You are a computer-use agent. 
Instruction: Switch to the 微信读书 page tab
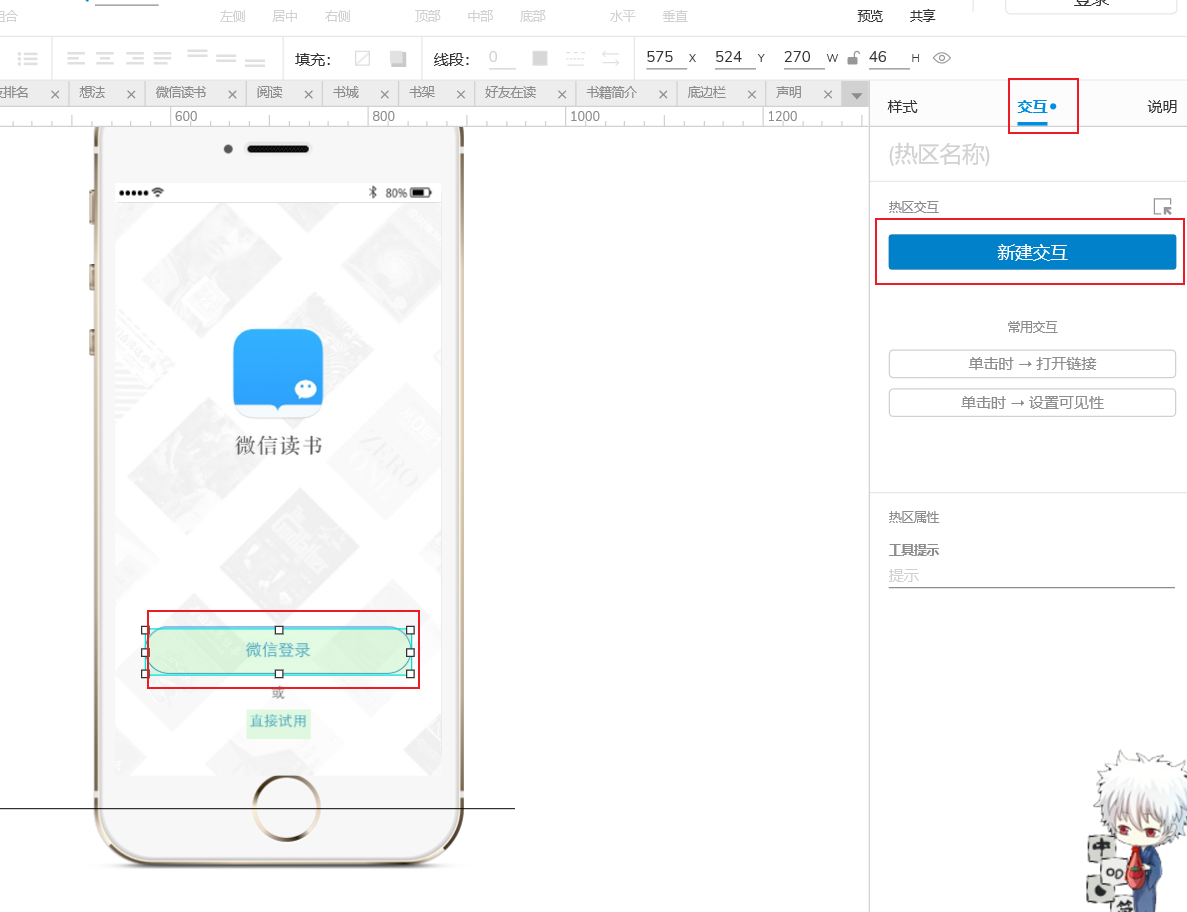tap(180, 92)
